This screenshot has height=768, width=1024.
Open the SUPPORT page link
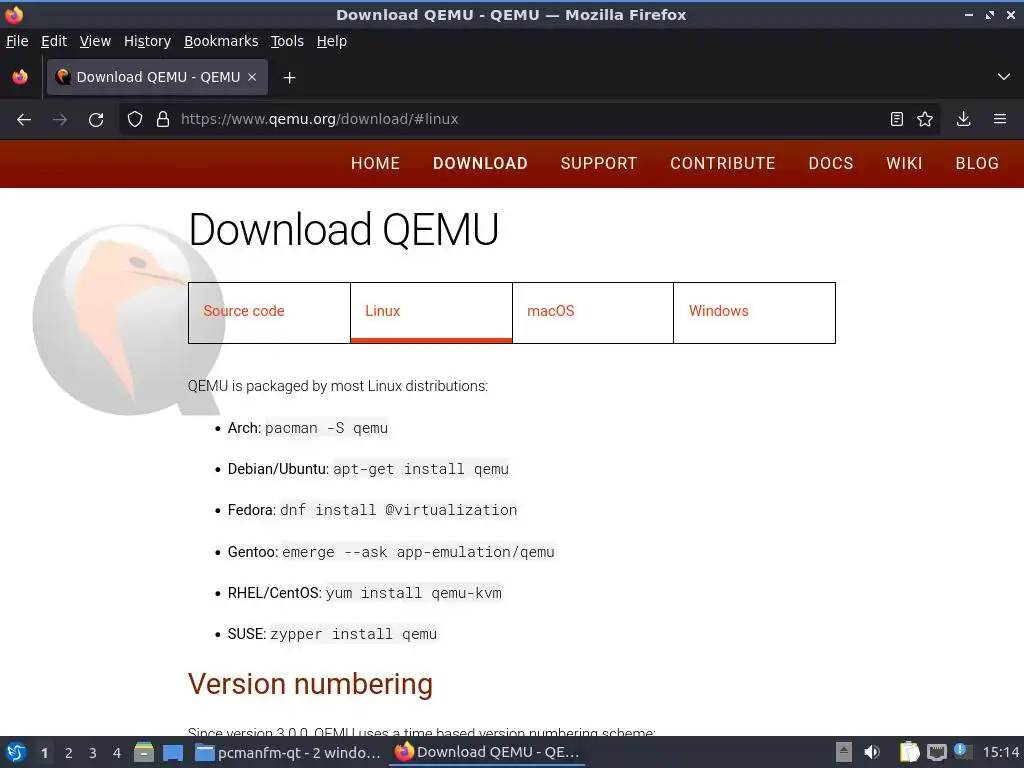[599, 163]
